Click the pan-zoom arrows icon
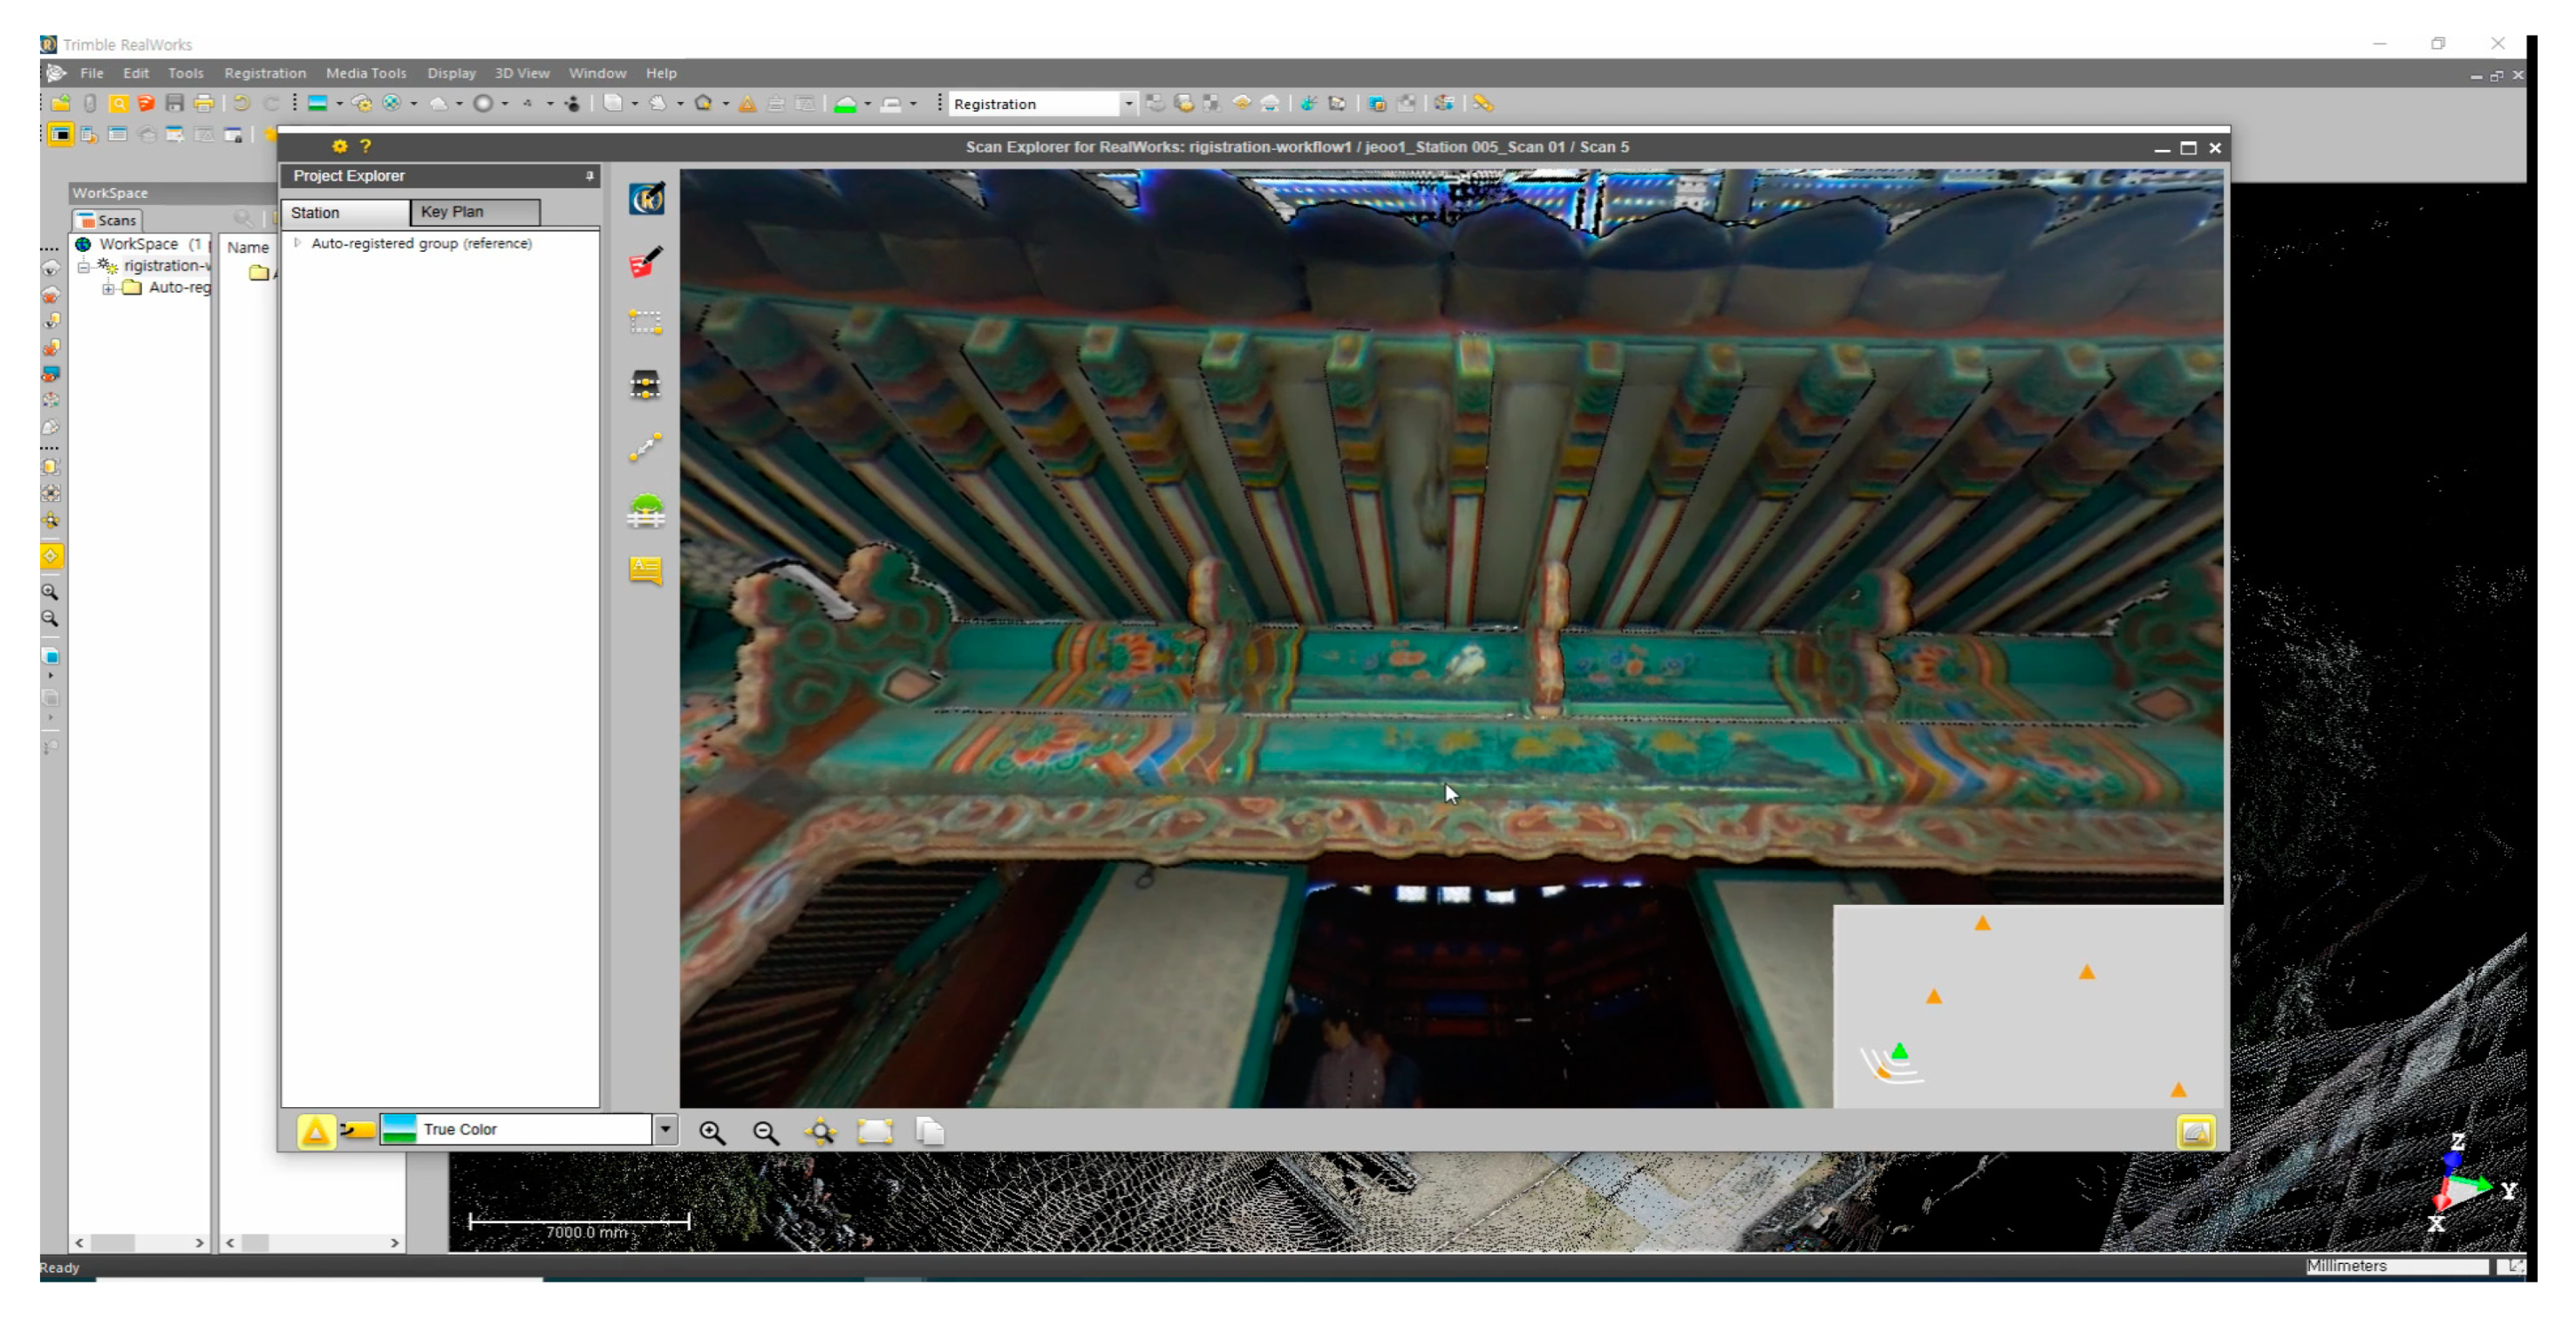 click(820, 1131)
